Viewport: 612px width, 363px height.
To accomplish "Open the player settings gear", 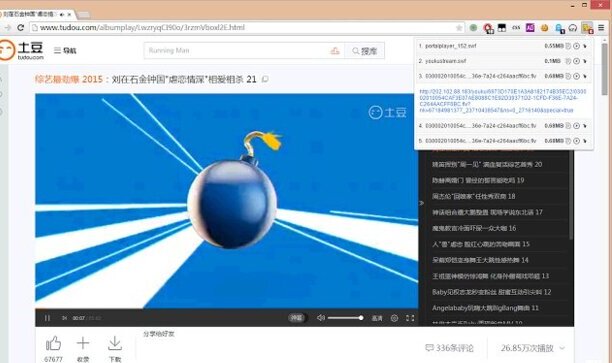I will 394,318.
